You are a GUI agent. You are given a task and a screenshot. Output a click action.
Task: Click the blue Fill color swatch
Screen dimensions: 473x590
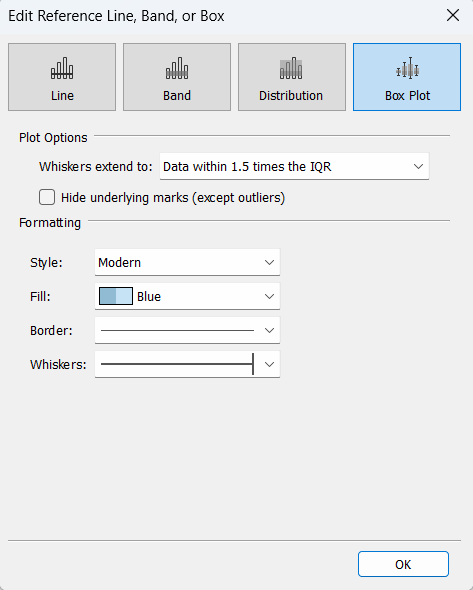tap(116, 296)
